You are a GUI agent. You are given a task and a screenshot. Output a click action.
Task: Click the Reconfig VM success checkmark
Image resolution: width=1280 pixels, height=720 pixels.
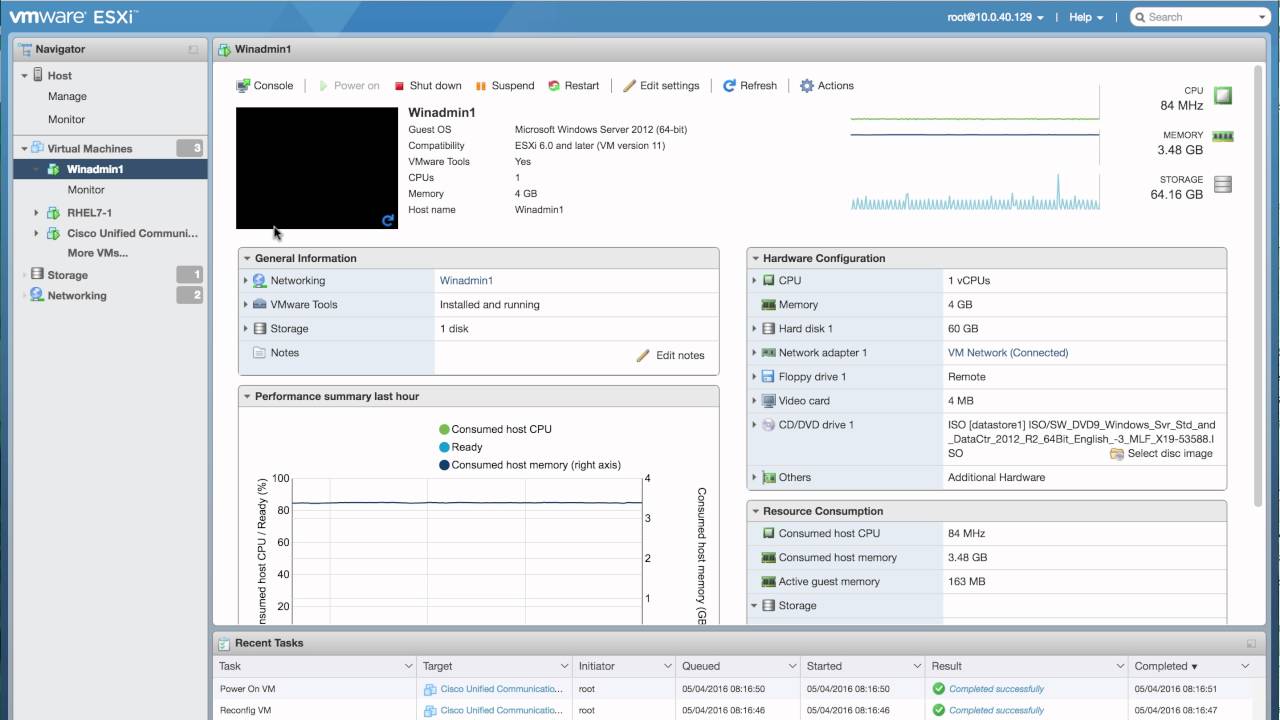pos(939,711)
